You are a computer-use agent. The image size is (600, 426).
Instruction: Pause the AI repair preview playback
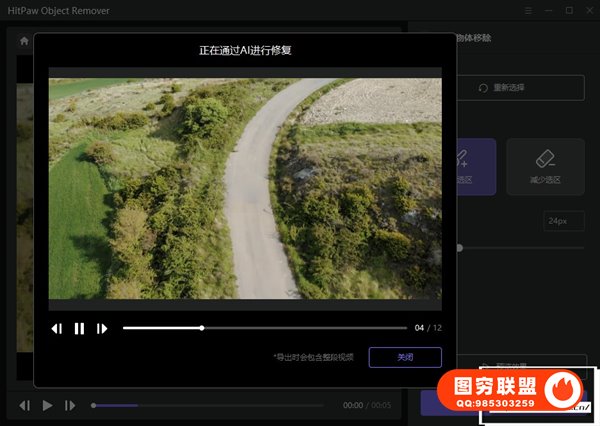[79, 328]
